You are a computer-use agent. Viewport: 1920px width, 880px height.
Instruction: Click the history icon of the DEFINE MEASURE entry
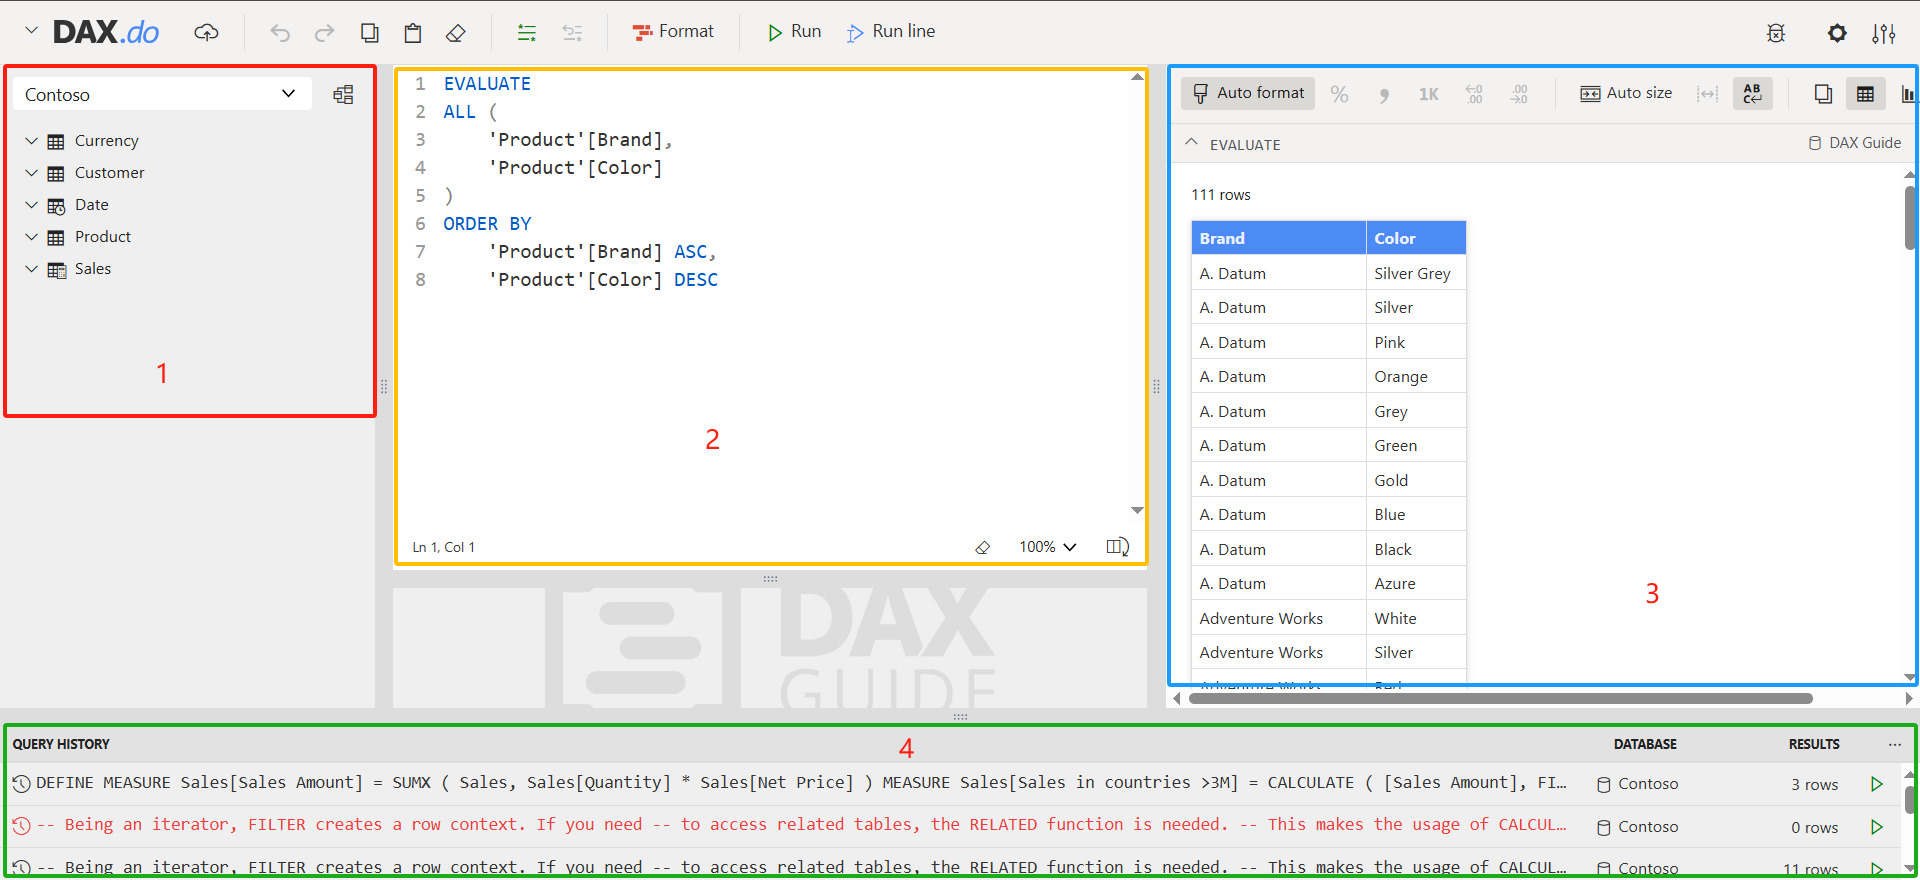(x=21, y=784)
